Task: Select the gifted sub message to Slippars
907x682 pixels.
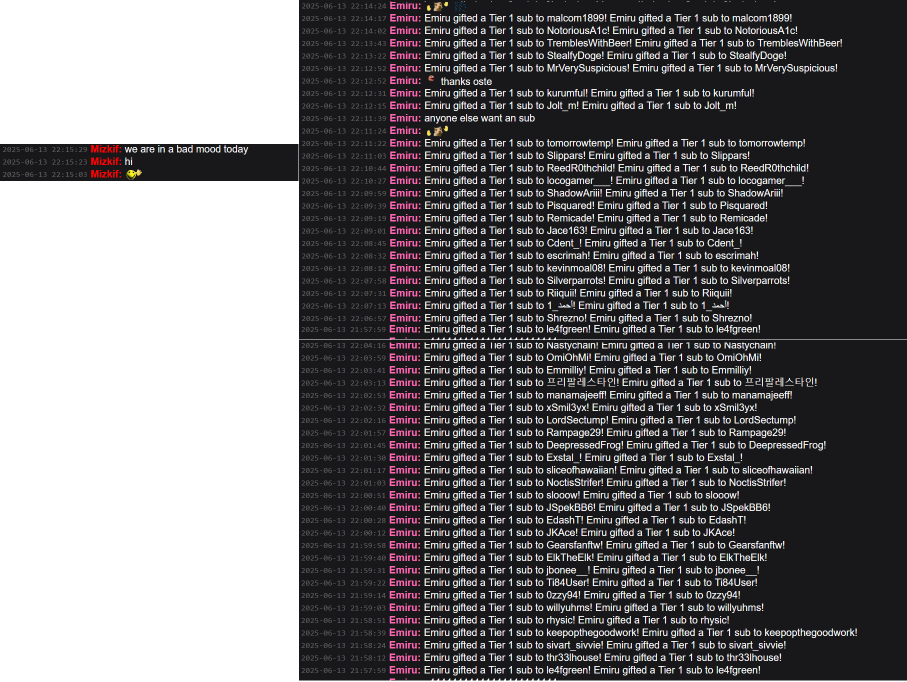Action: [587, 156]
